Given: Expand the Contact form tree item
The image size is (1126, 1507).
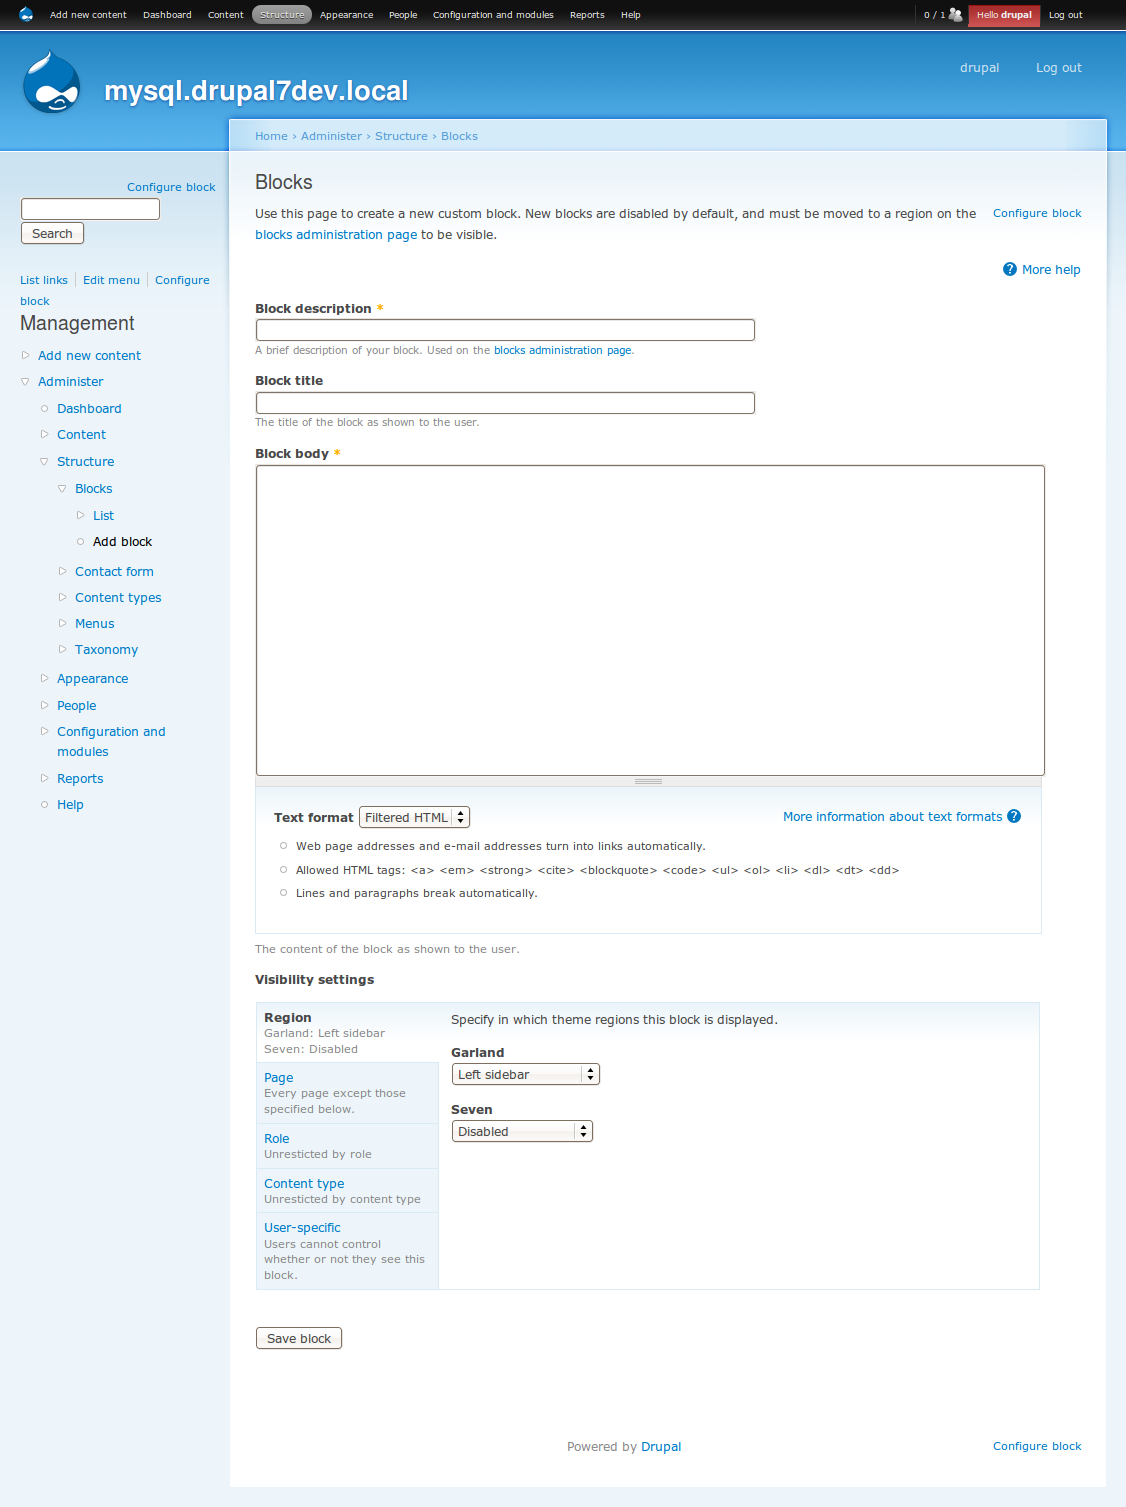Looking at the screenshot, I should (64, 571).
